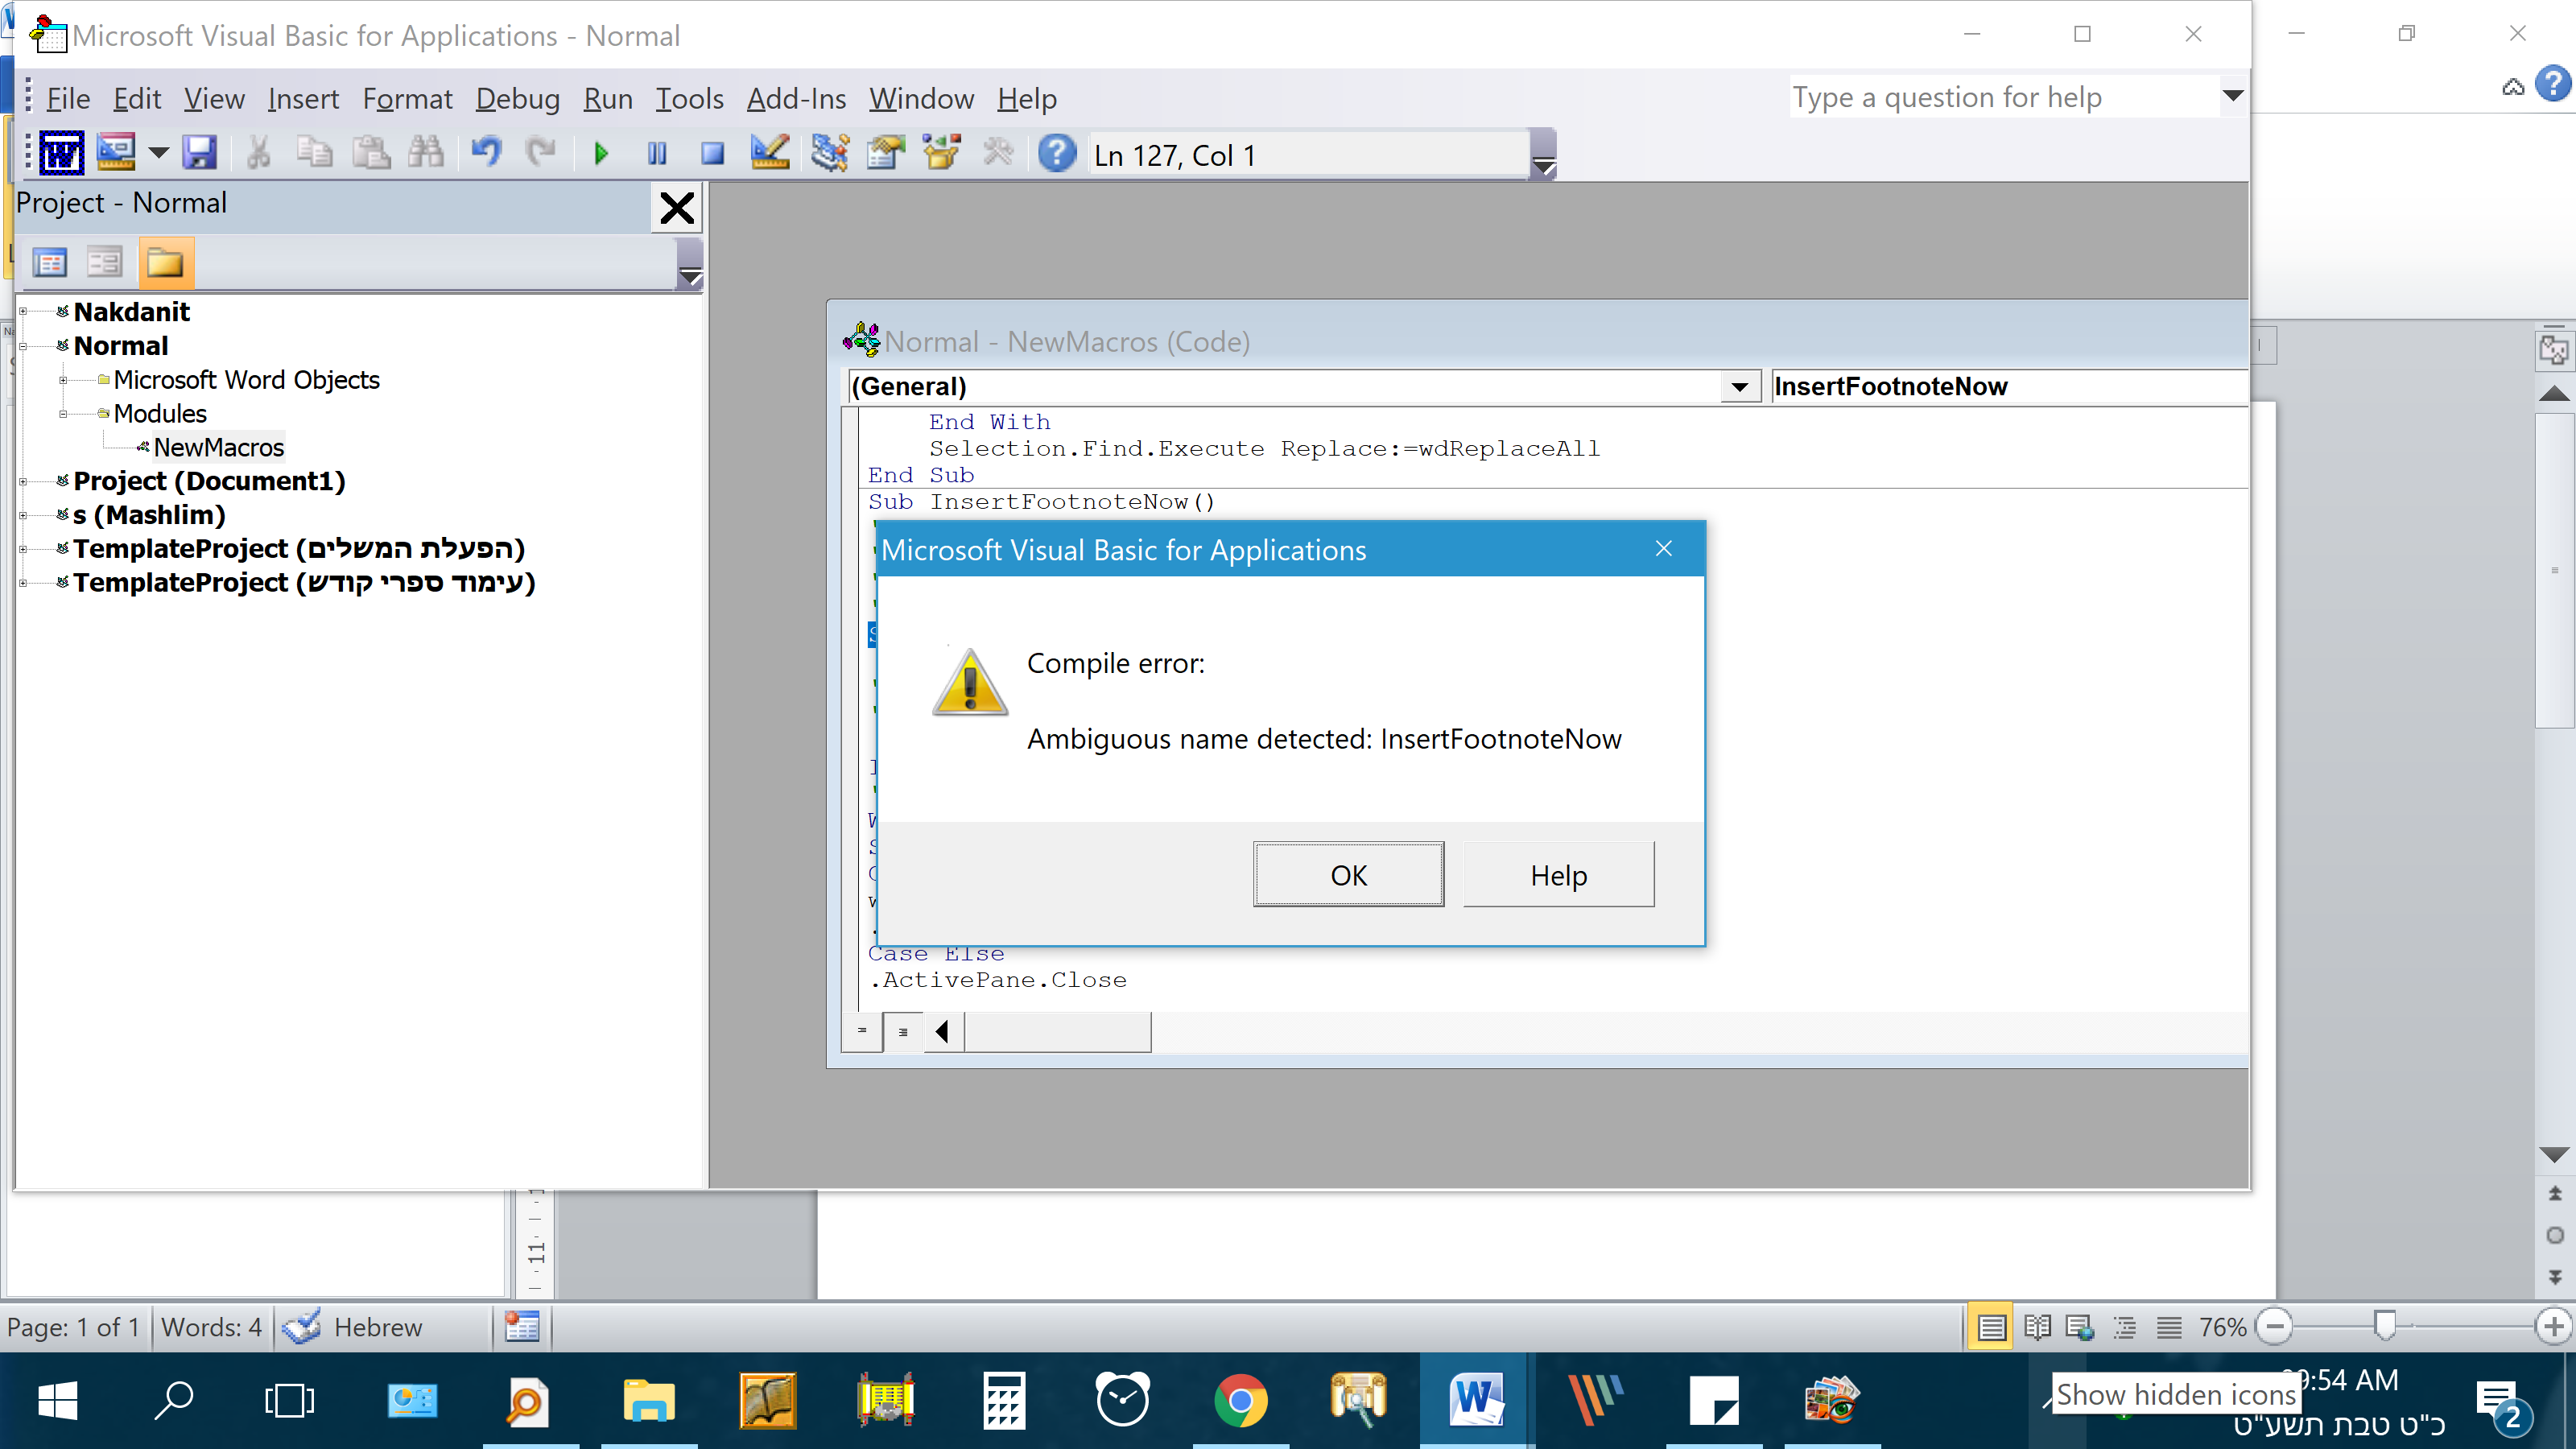Open Find with the binoculars icon
2576x1449 pixels.
point(426,154)
